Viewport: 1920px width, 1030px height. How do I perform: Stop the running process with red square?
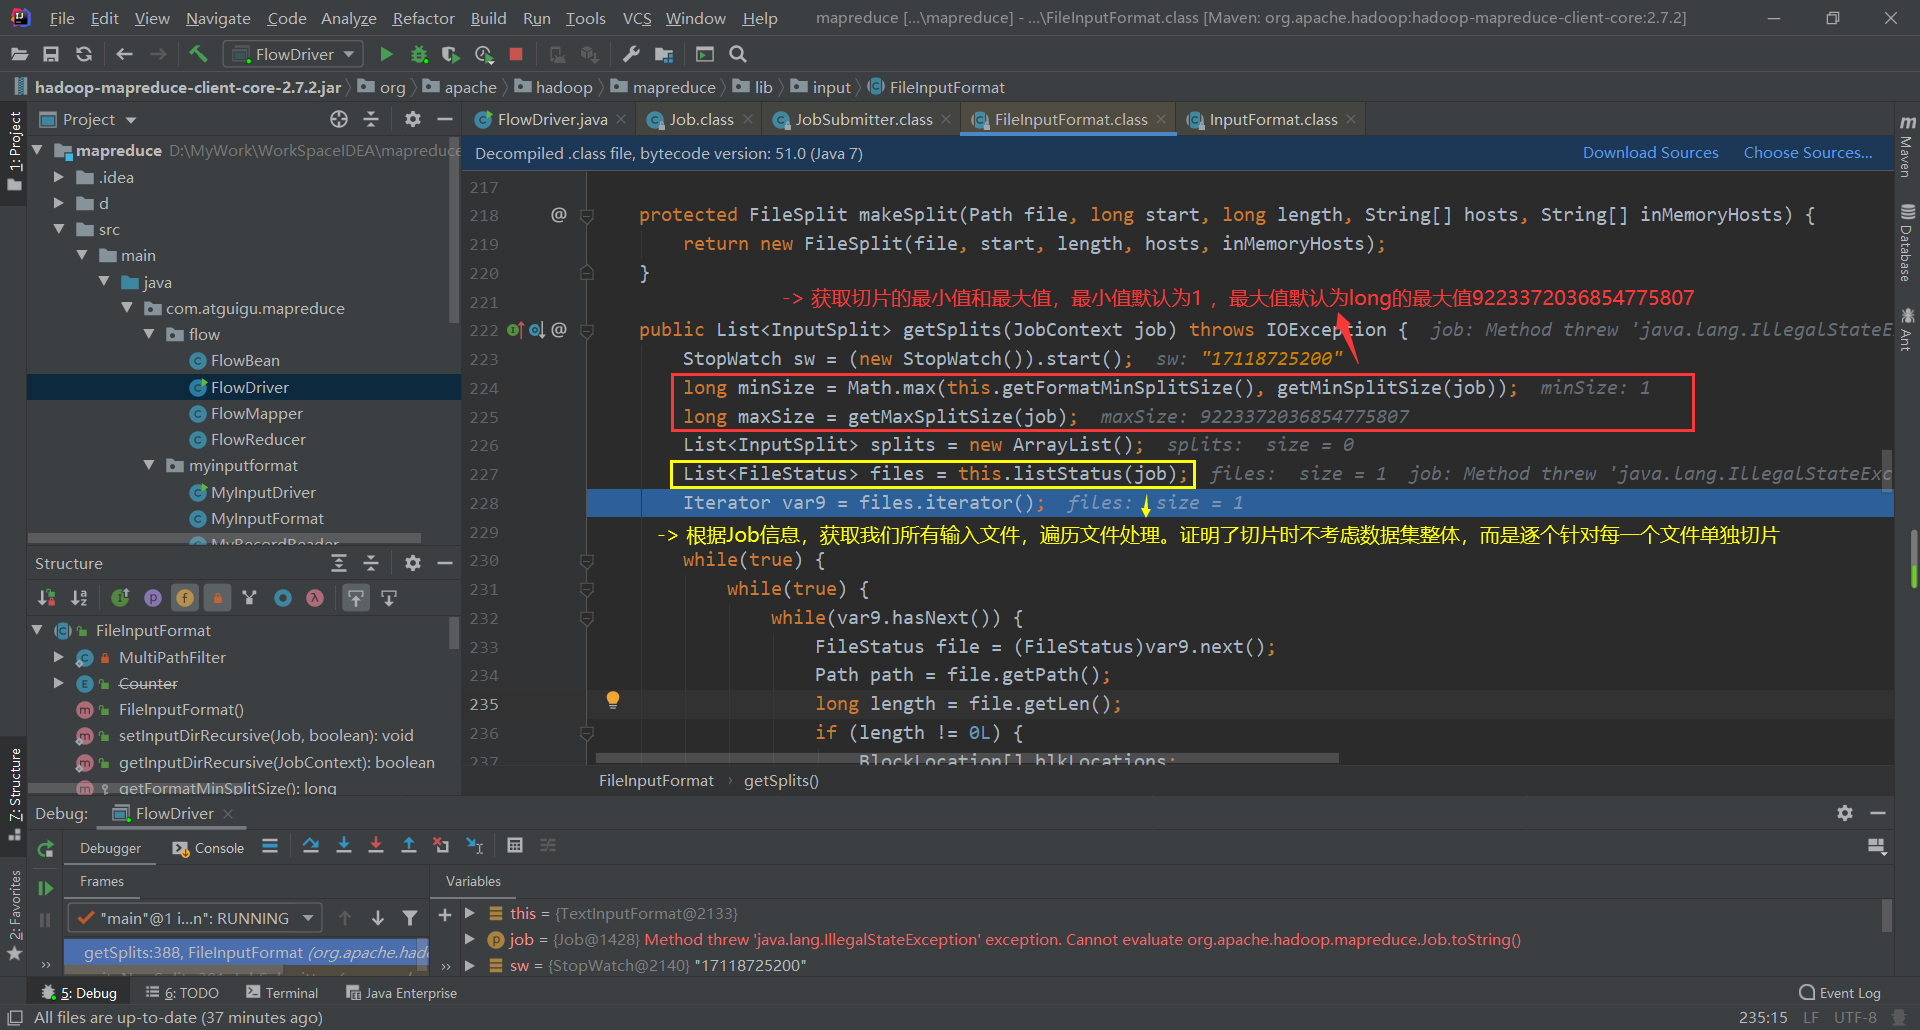point(516,54)
